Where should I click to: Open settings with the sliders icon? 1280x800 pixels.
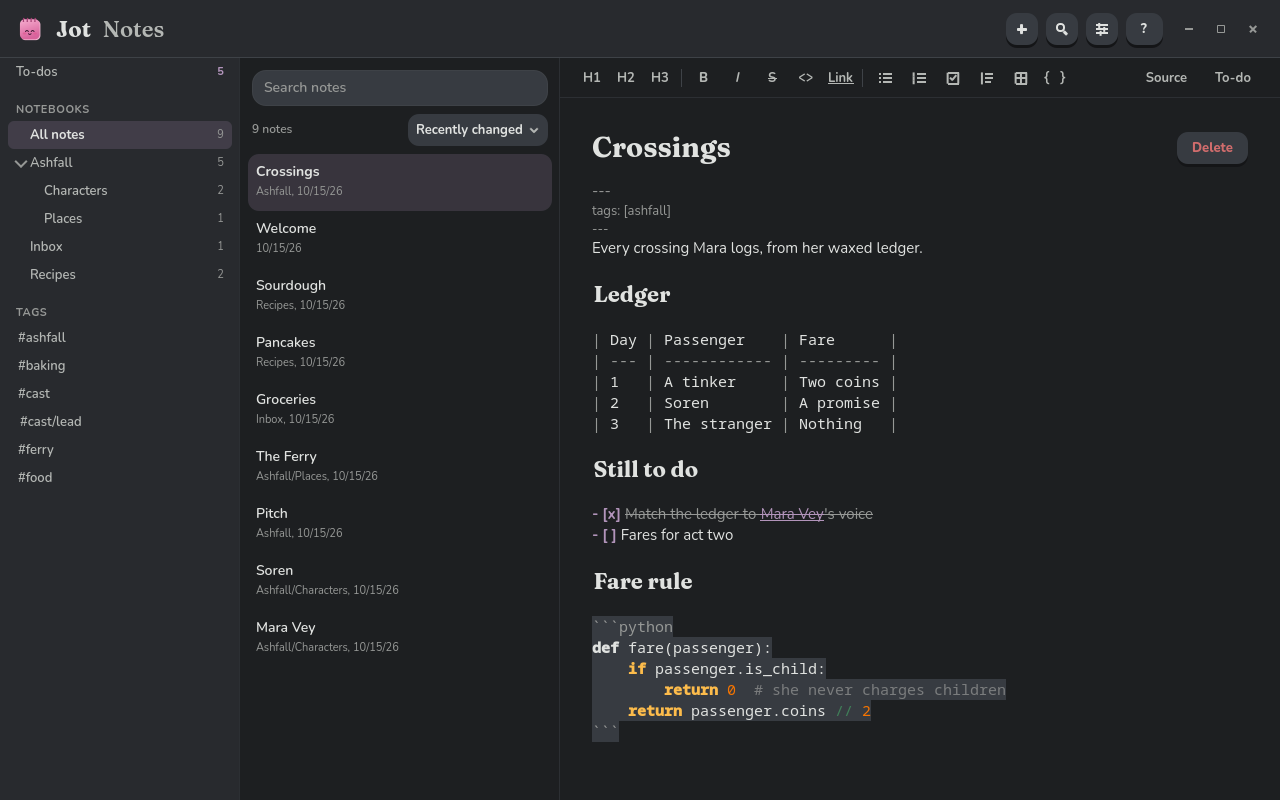click(x=1101, y=29)
